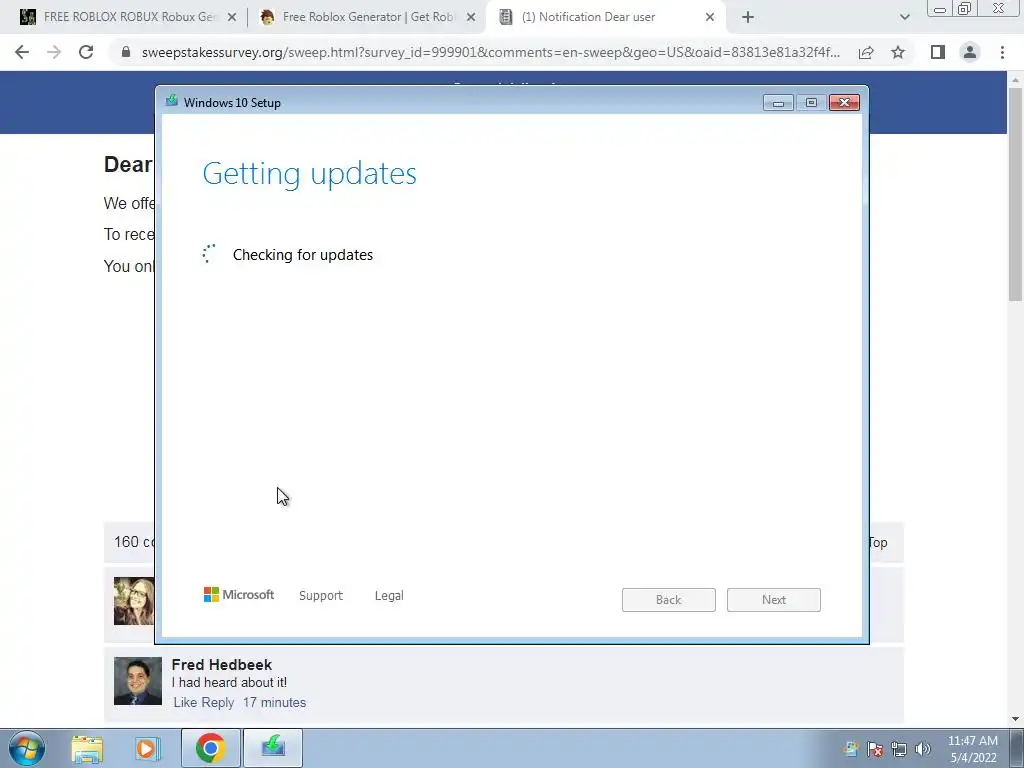1024x768 pixels.
Task: Minimize the Chrome window
Action: [940, 9]
